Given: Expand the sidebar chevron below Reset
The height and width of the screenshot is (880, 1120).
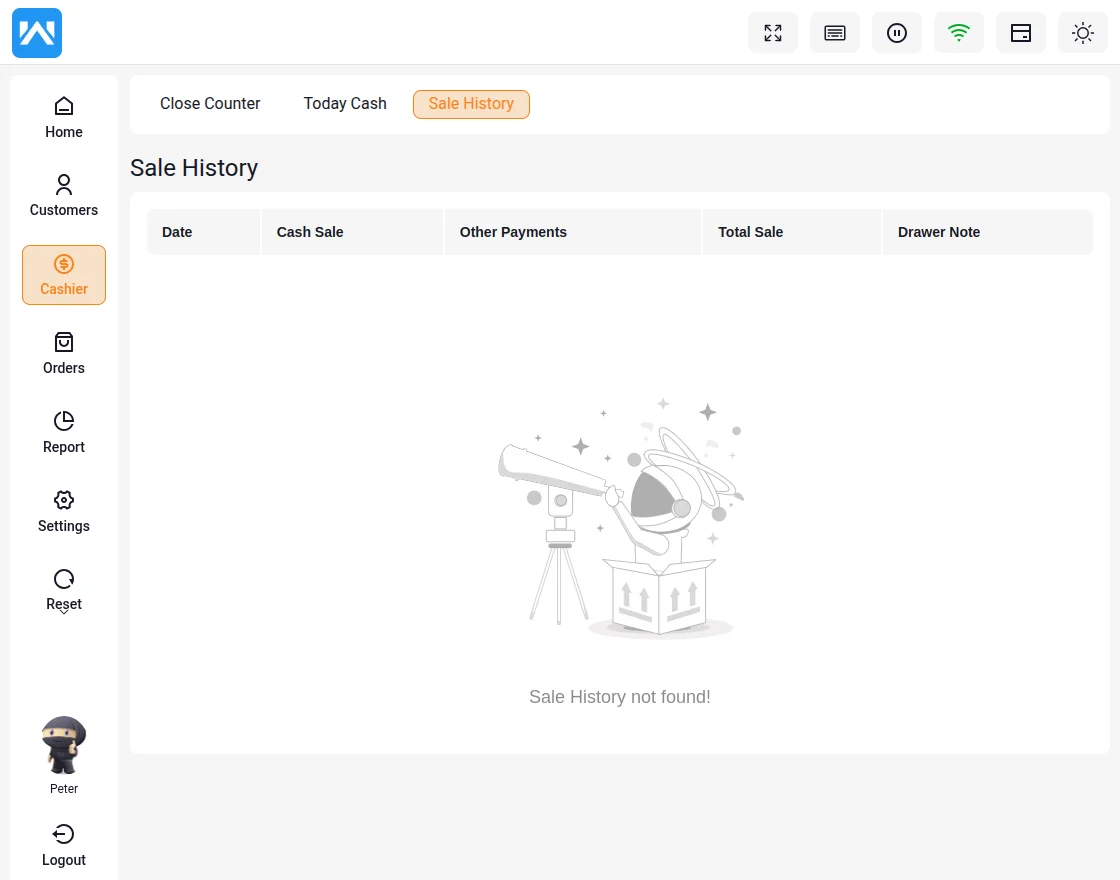Looking at the screenshot, I should click(64, 611).
